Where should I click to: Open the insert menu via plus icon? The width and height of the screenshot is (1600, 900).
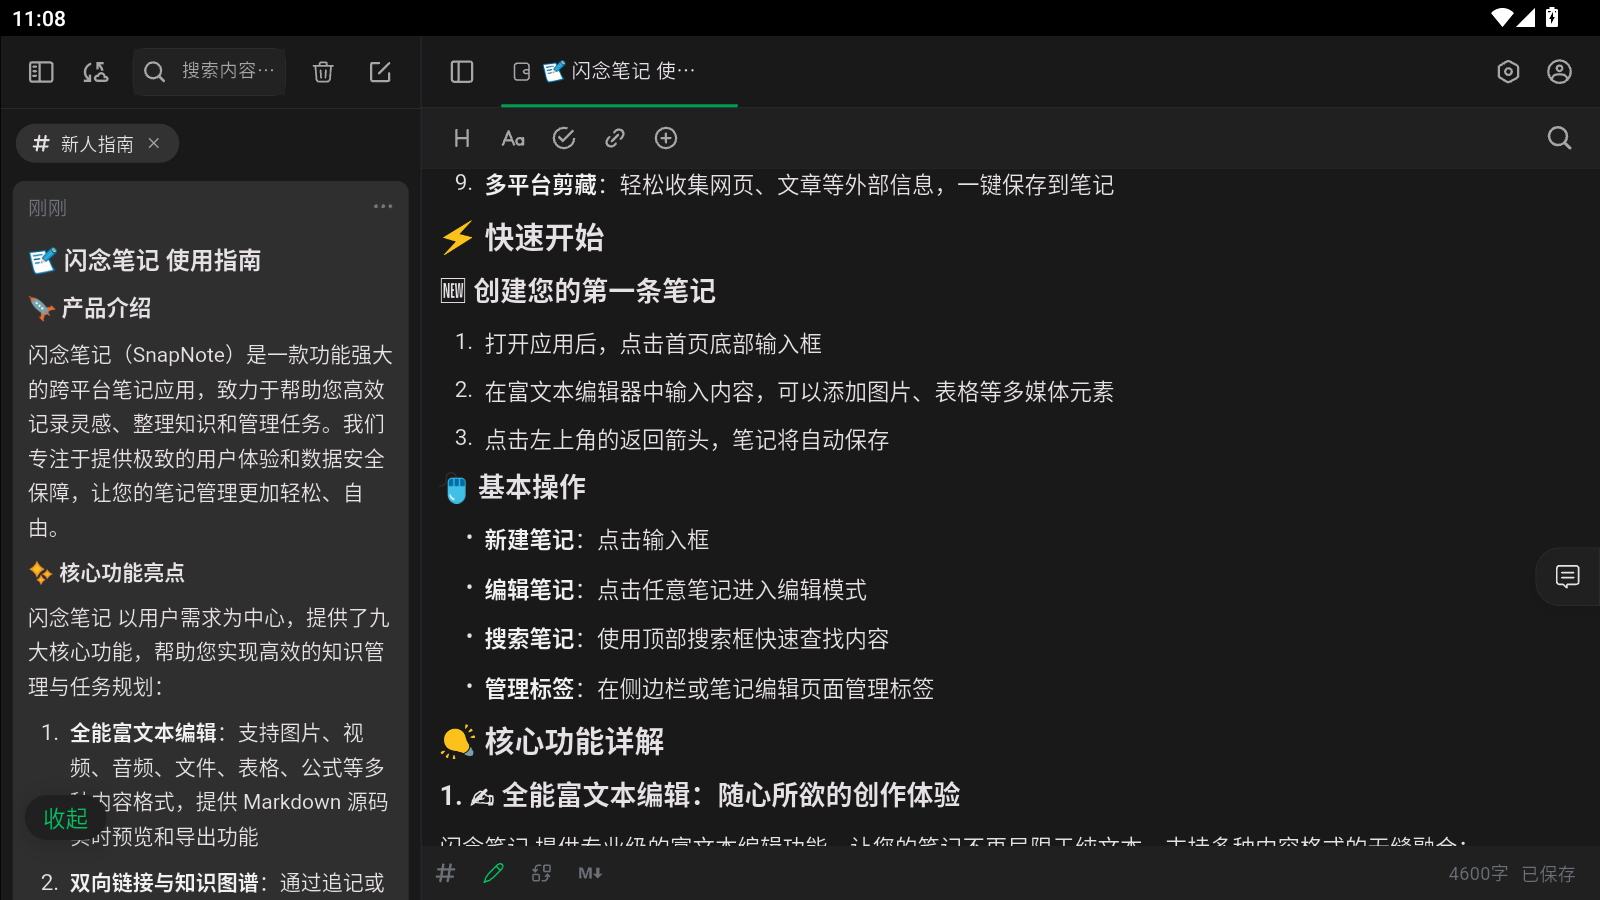tap(666, 138)
